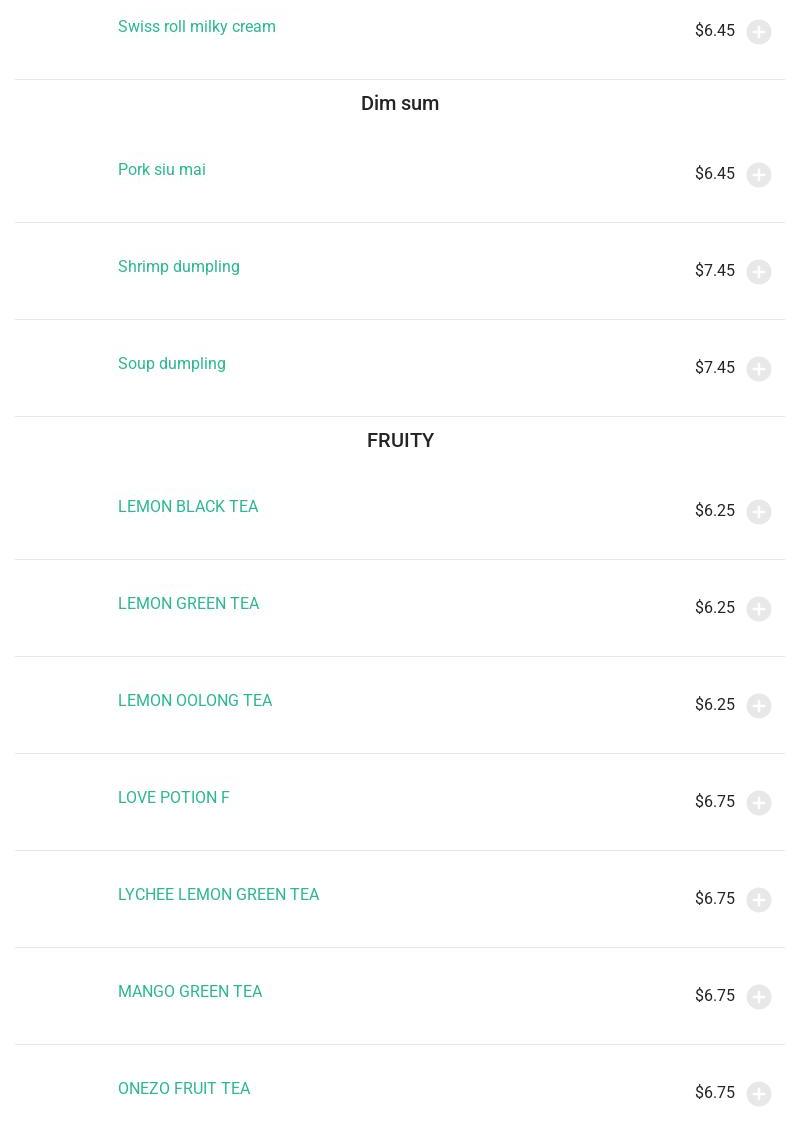Click plus icon for MANGO GREEN TEA
The height and width of the screenshot is (1122, 800).
[x=759, y=997]
